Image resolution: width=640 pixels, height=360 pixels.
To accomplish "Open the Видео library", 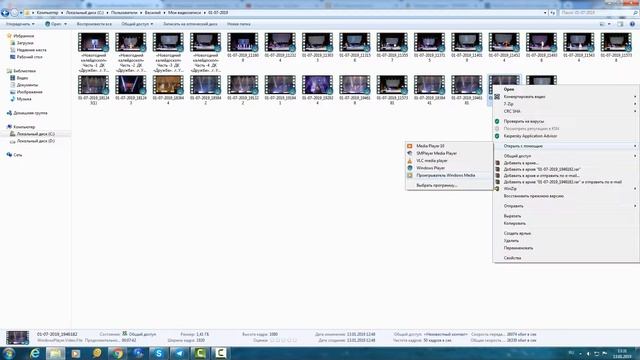I will (22, 78).
